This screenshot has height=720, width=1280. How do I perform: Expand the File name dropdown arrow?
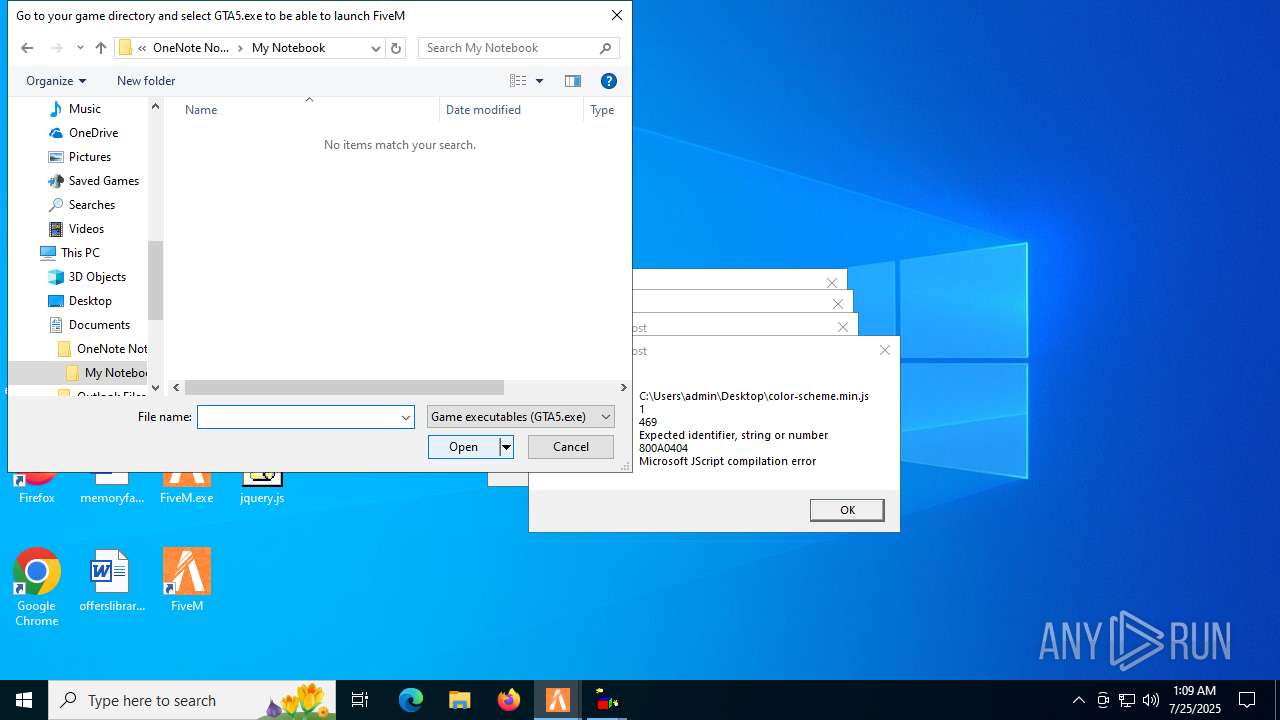[x=406, y=417]
